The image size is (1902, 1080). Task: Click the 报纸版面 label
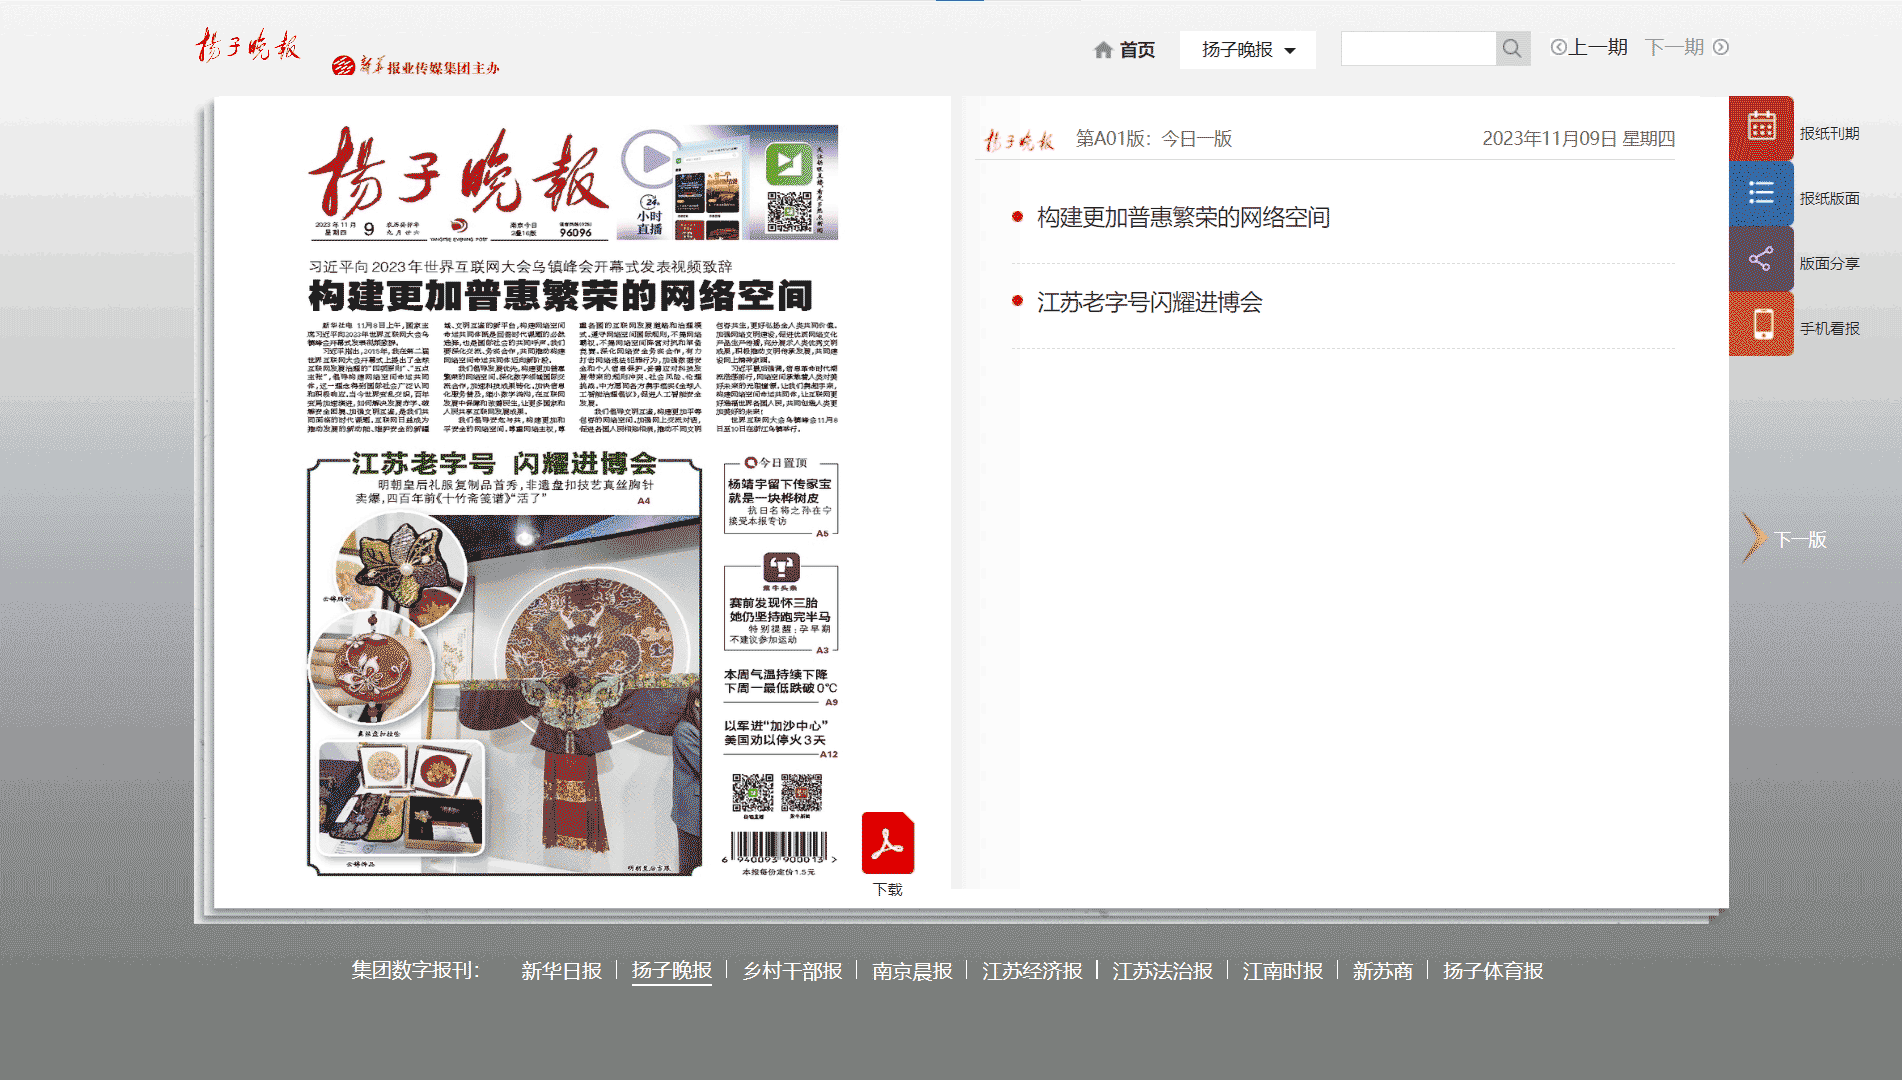point(1829,198)
